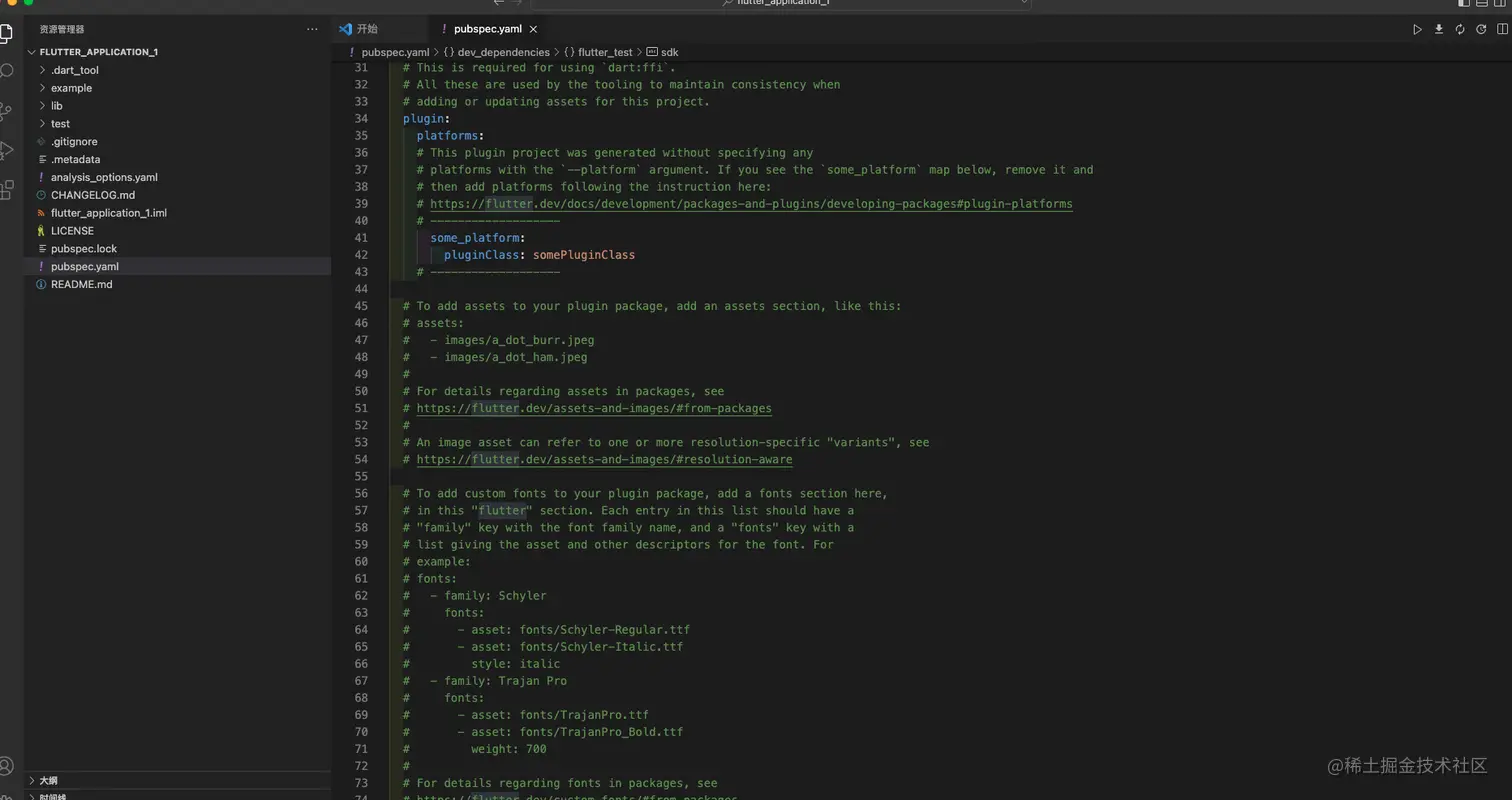Open the Source Control view
Screen dimensions: 1512x800
[x=6, y=111]
